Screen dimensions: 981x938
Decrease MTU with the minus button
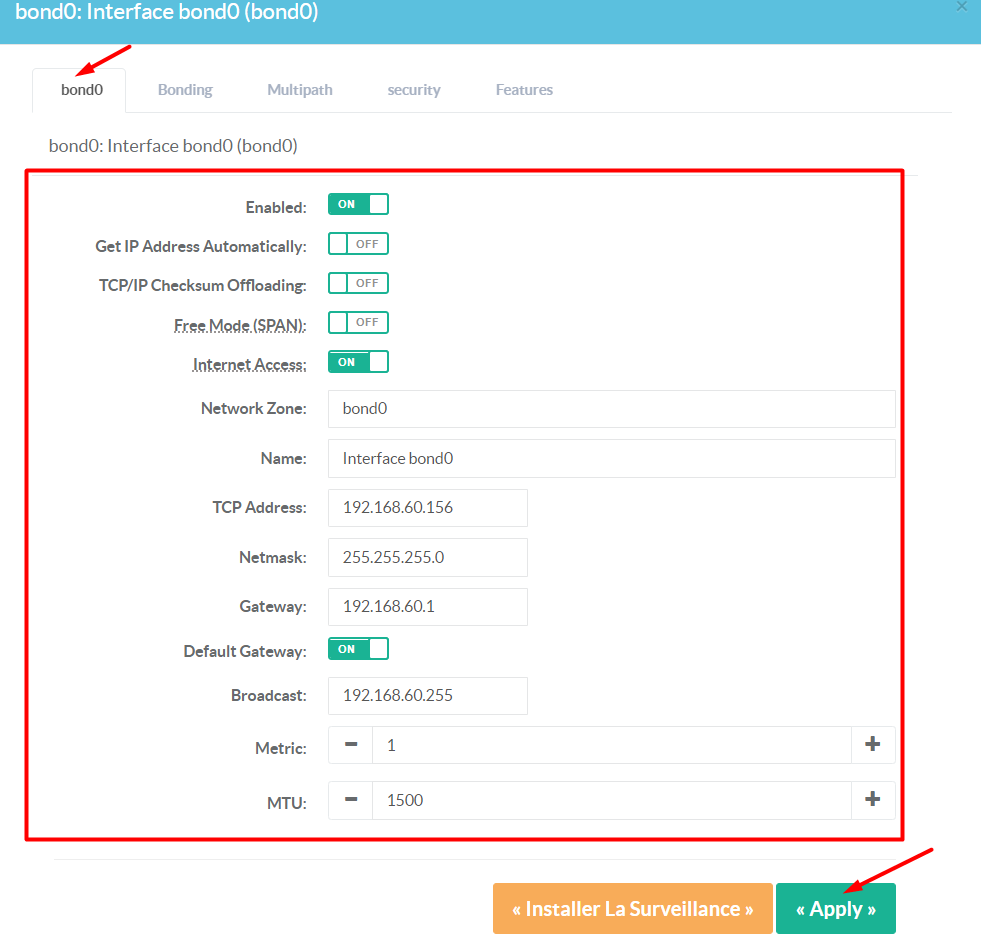coord(351,800)
